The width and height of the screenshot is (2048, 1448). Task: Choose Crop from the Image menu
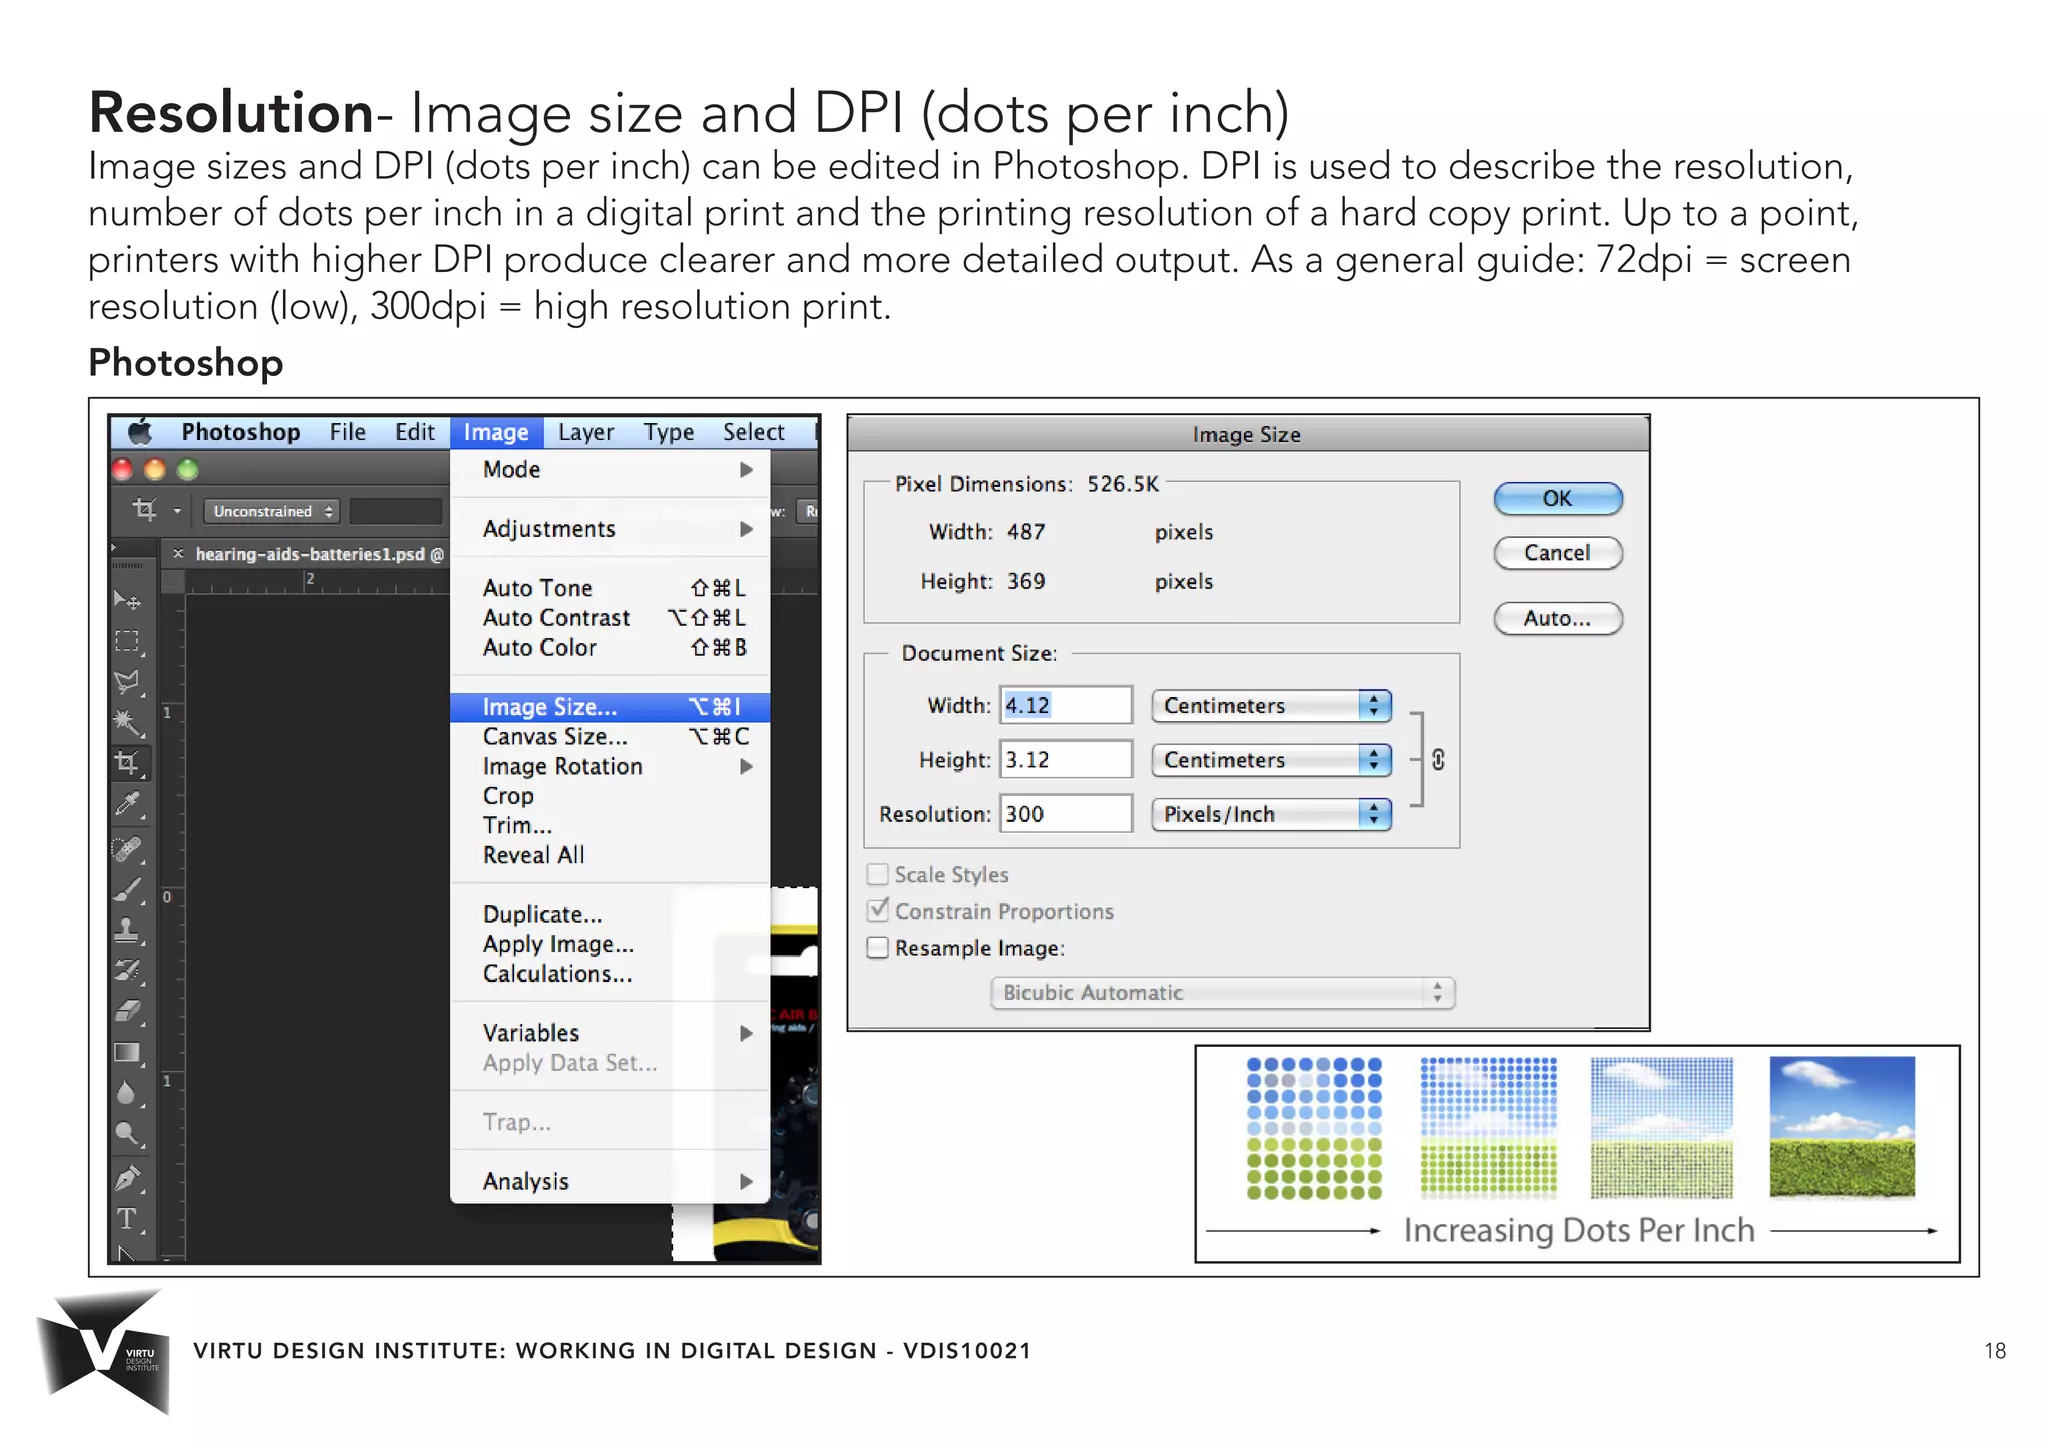click(610, 796)
